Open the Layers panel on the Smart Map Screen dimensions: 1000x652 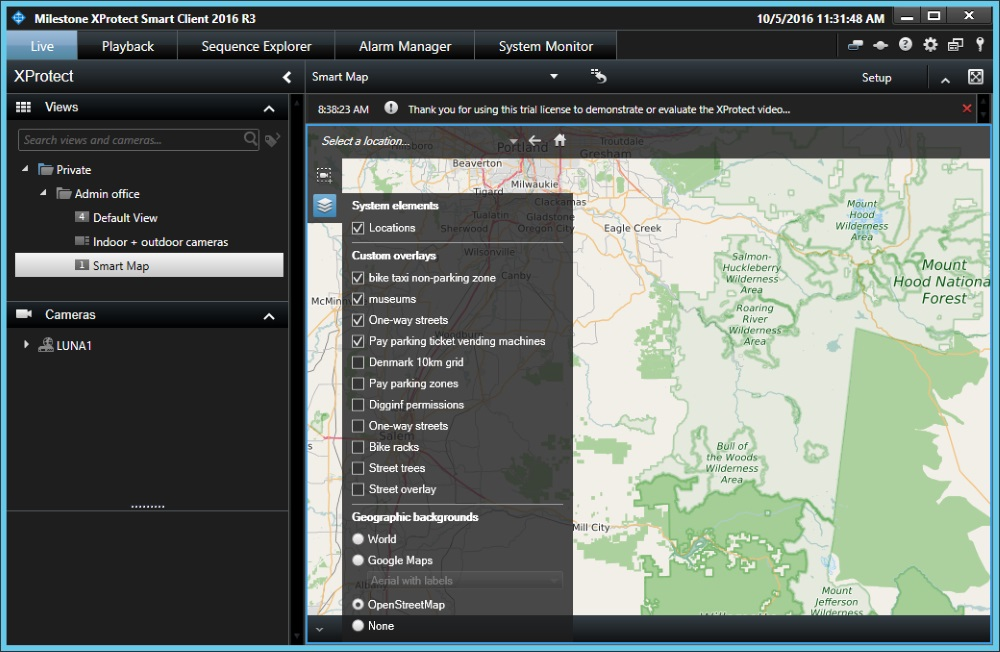pyautogui.click(x=323, y=205)
